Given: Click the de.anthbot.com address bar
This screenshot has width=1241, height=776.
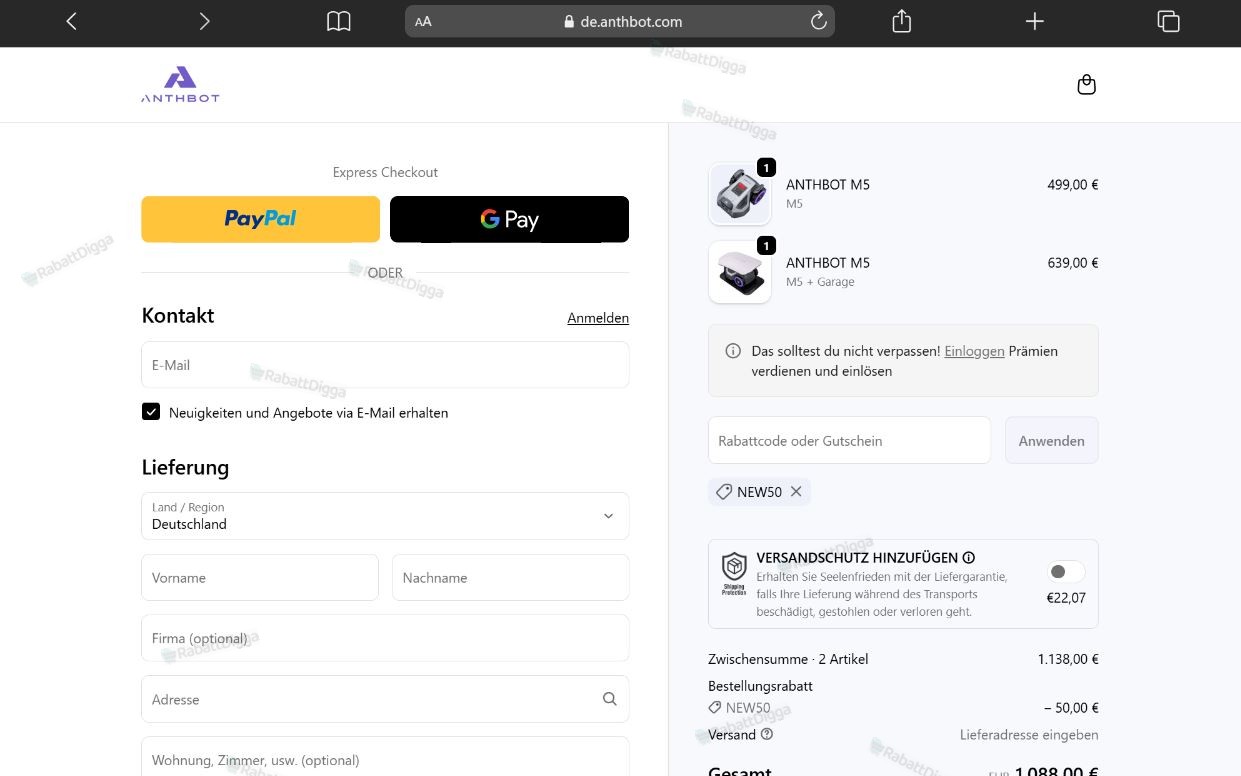Looking at the screenshot, I should pos(620,21).
